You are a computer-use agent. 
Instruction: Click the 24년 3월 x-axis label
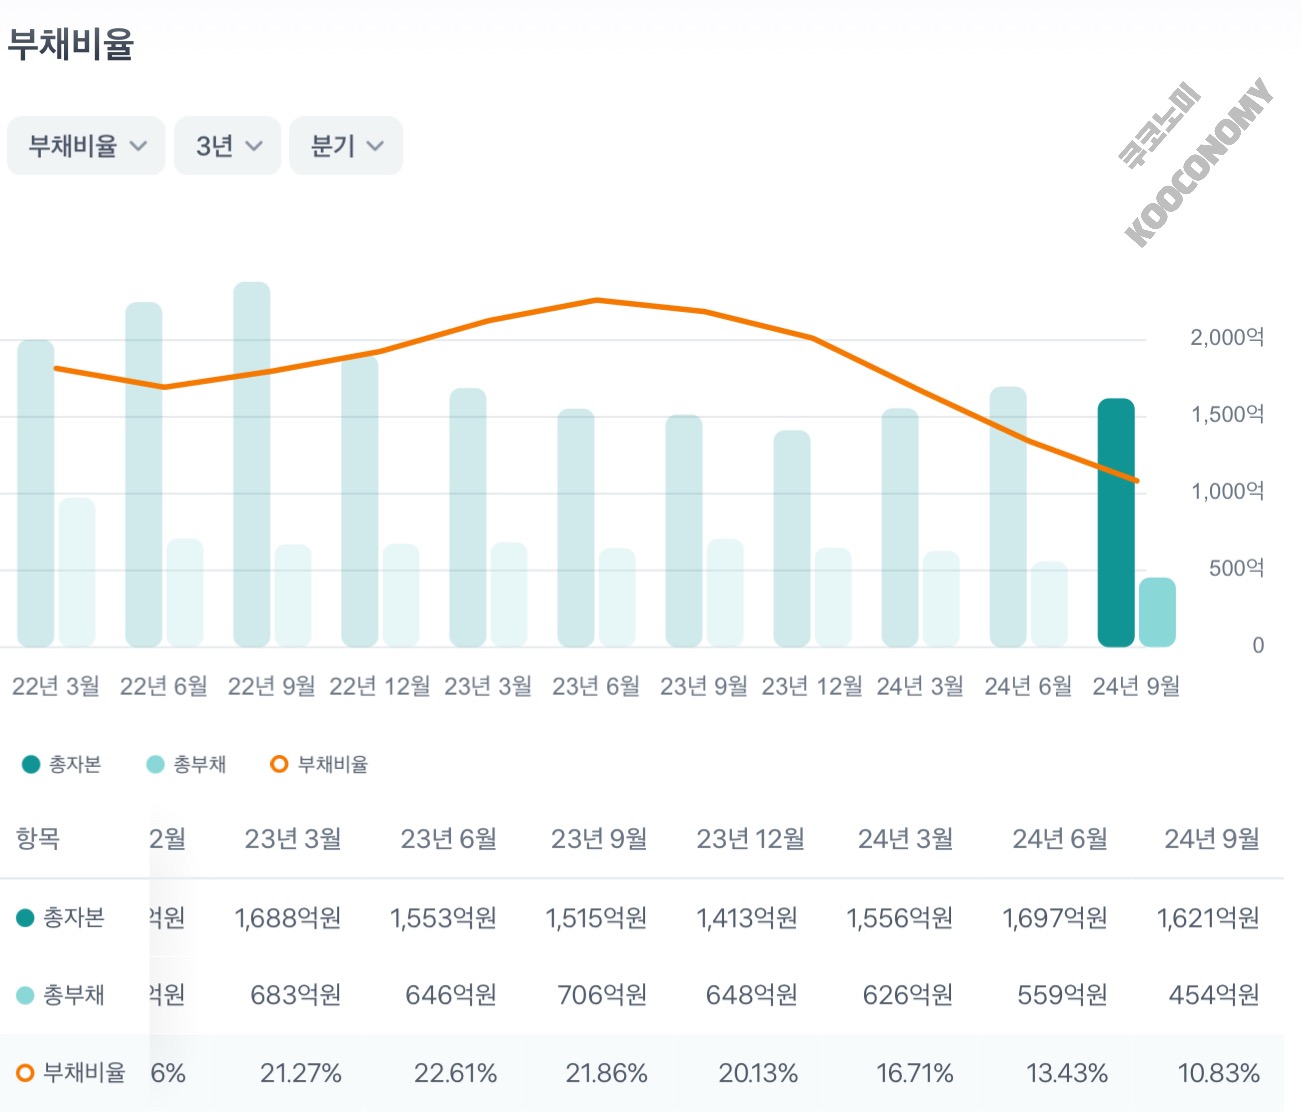920,686
